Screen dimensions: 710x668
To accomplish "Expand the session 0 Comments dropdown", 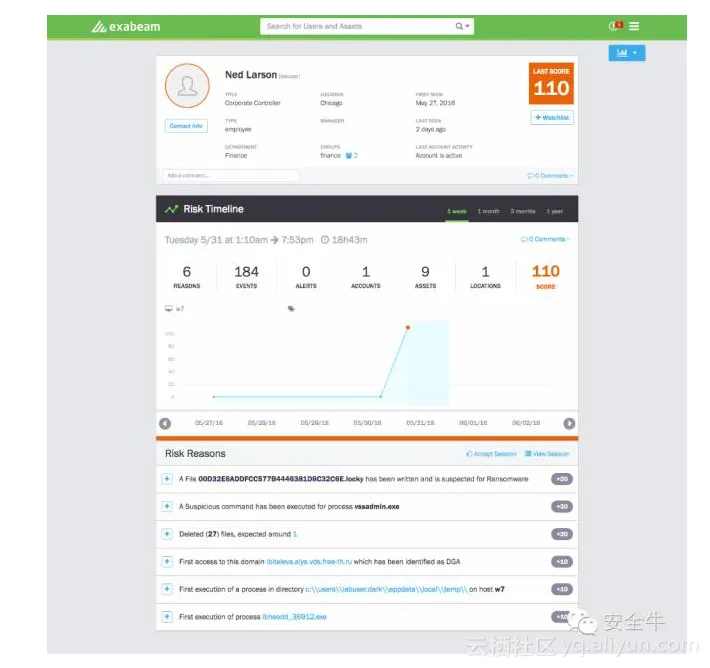I will tap(545, 239).
